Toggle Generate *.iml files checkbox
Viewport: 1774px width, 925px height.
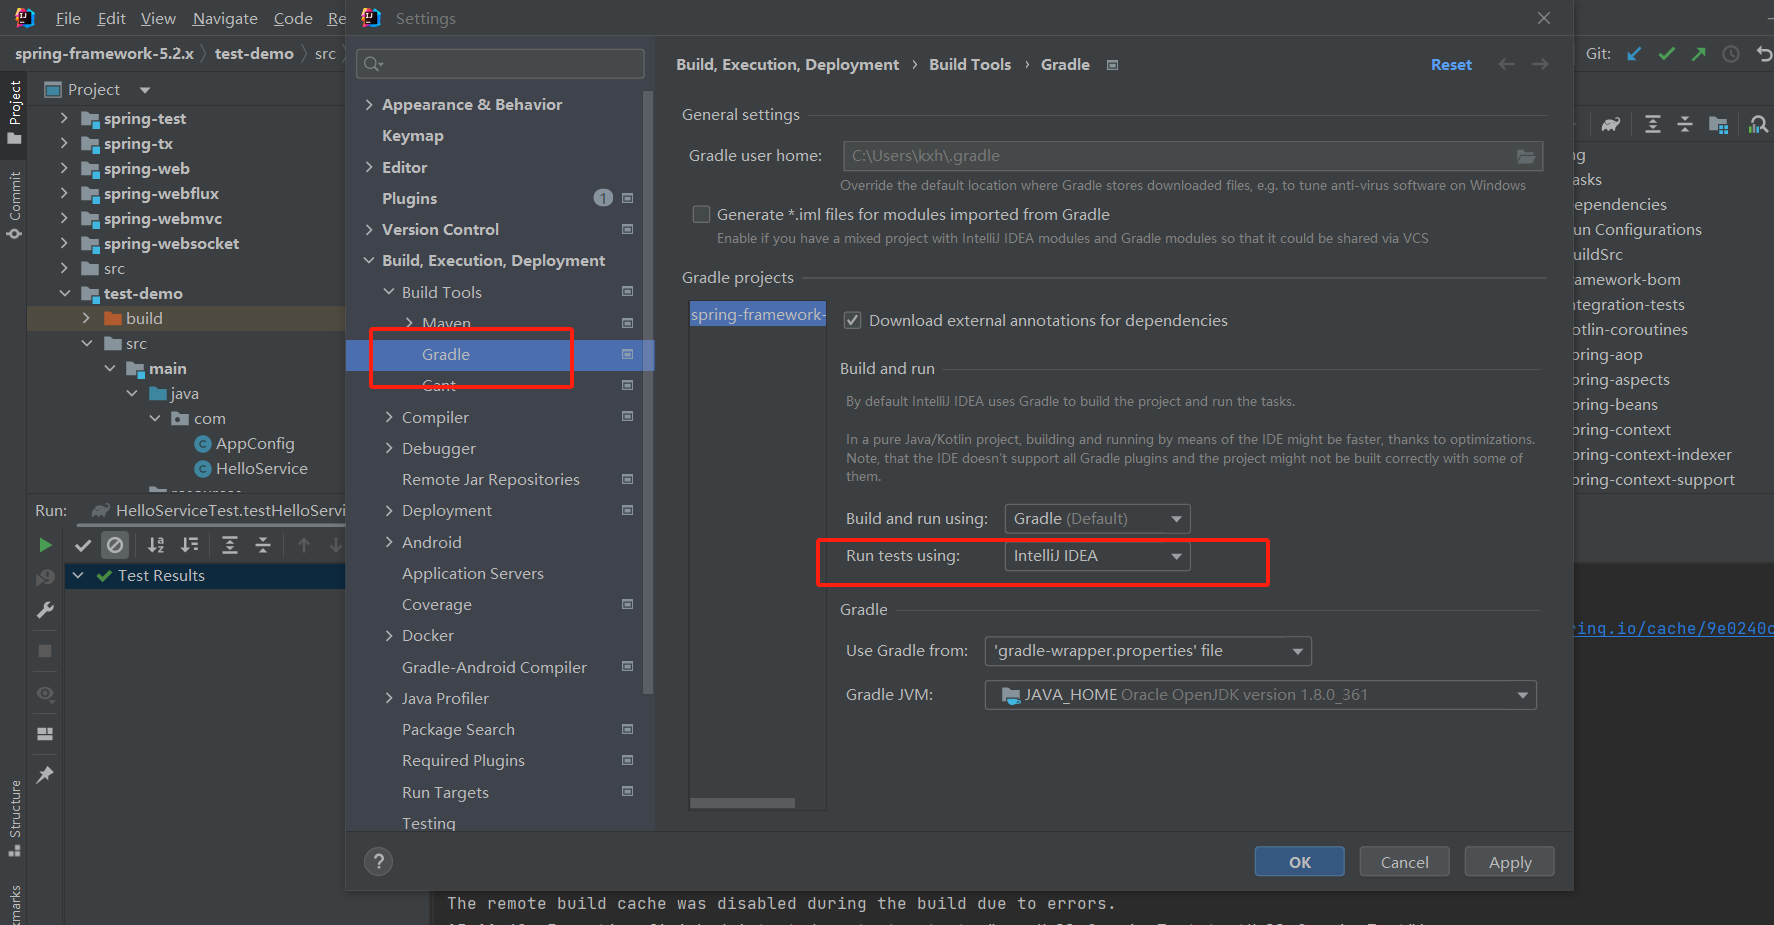tap(702, 214)
